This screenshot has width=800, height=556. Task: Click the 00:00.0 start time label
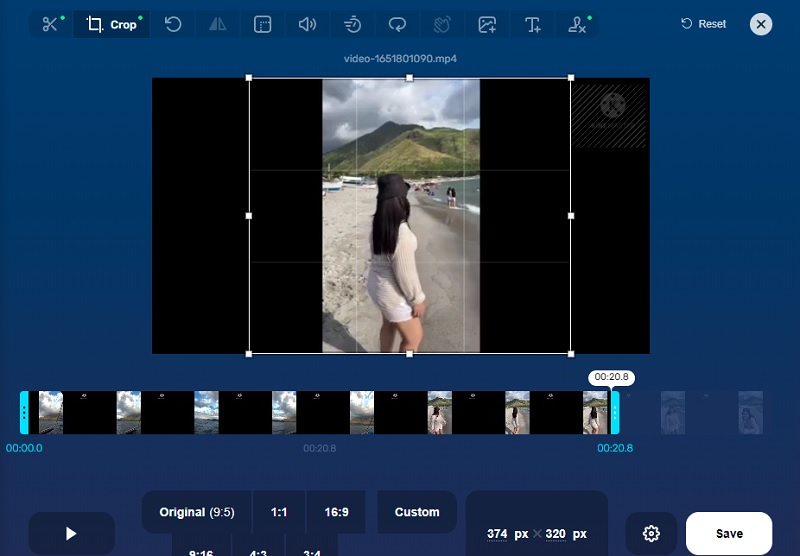pos(24,448)
